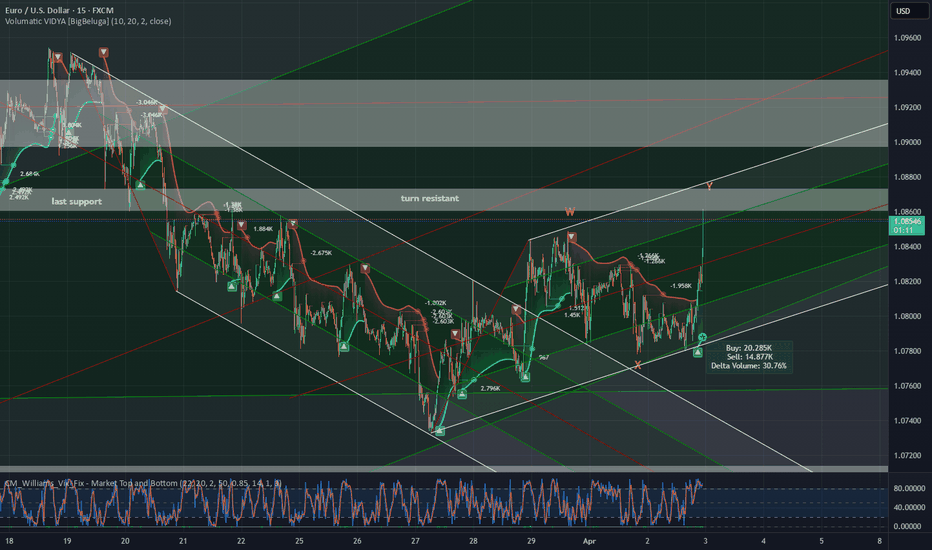Click the 1.09200 price axis label
Viewport: 932px width, 550px height.
click(x=907, y=108)
